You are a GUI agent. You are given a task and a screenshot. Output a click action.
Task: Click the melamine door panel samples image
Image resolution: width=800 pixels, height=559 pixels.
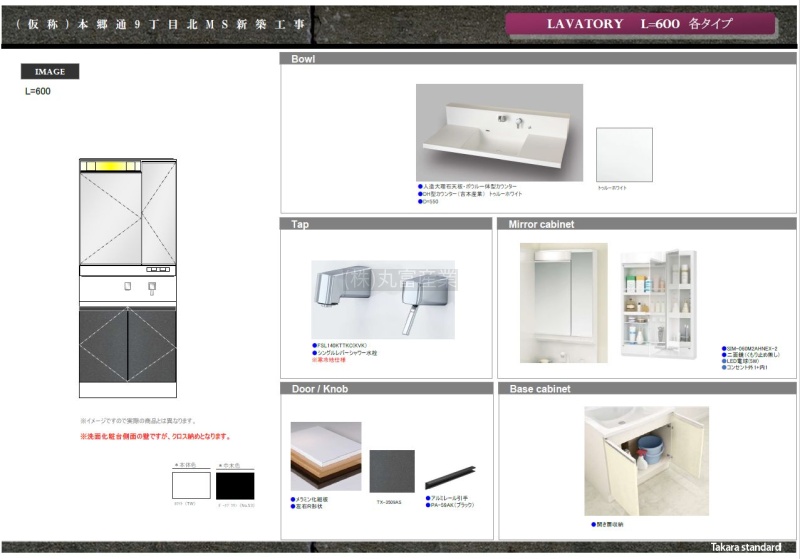[325, 455]
